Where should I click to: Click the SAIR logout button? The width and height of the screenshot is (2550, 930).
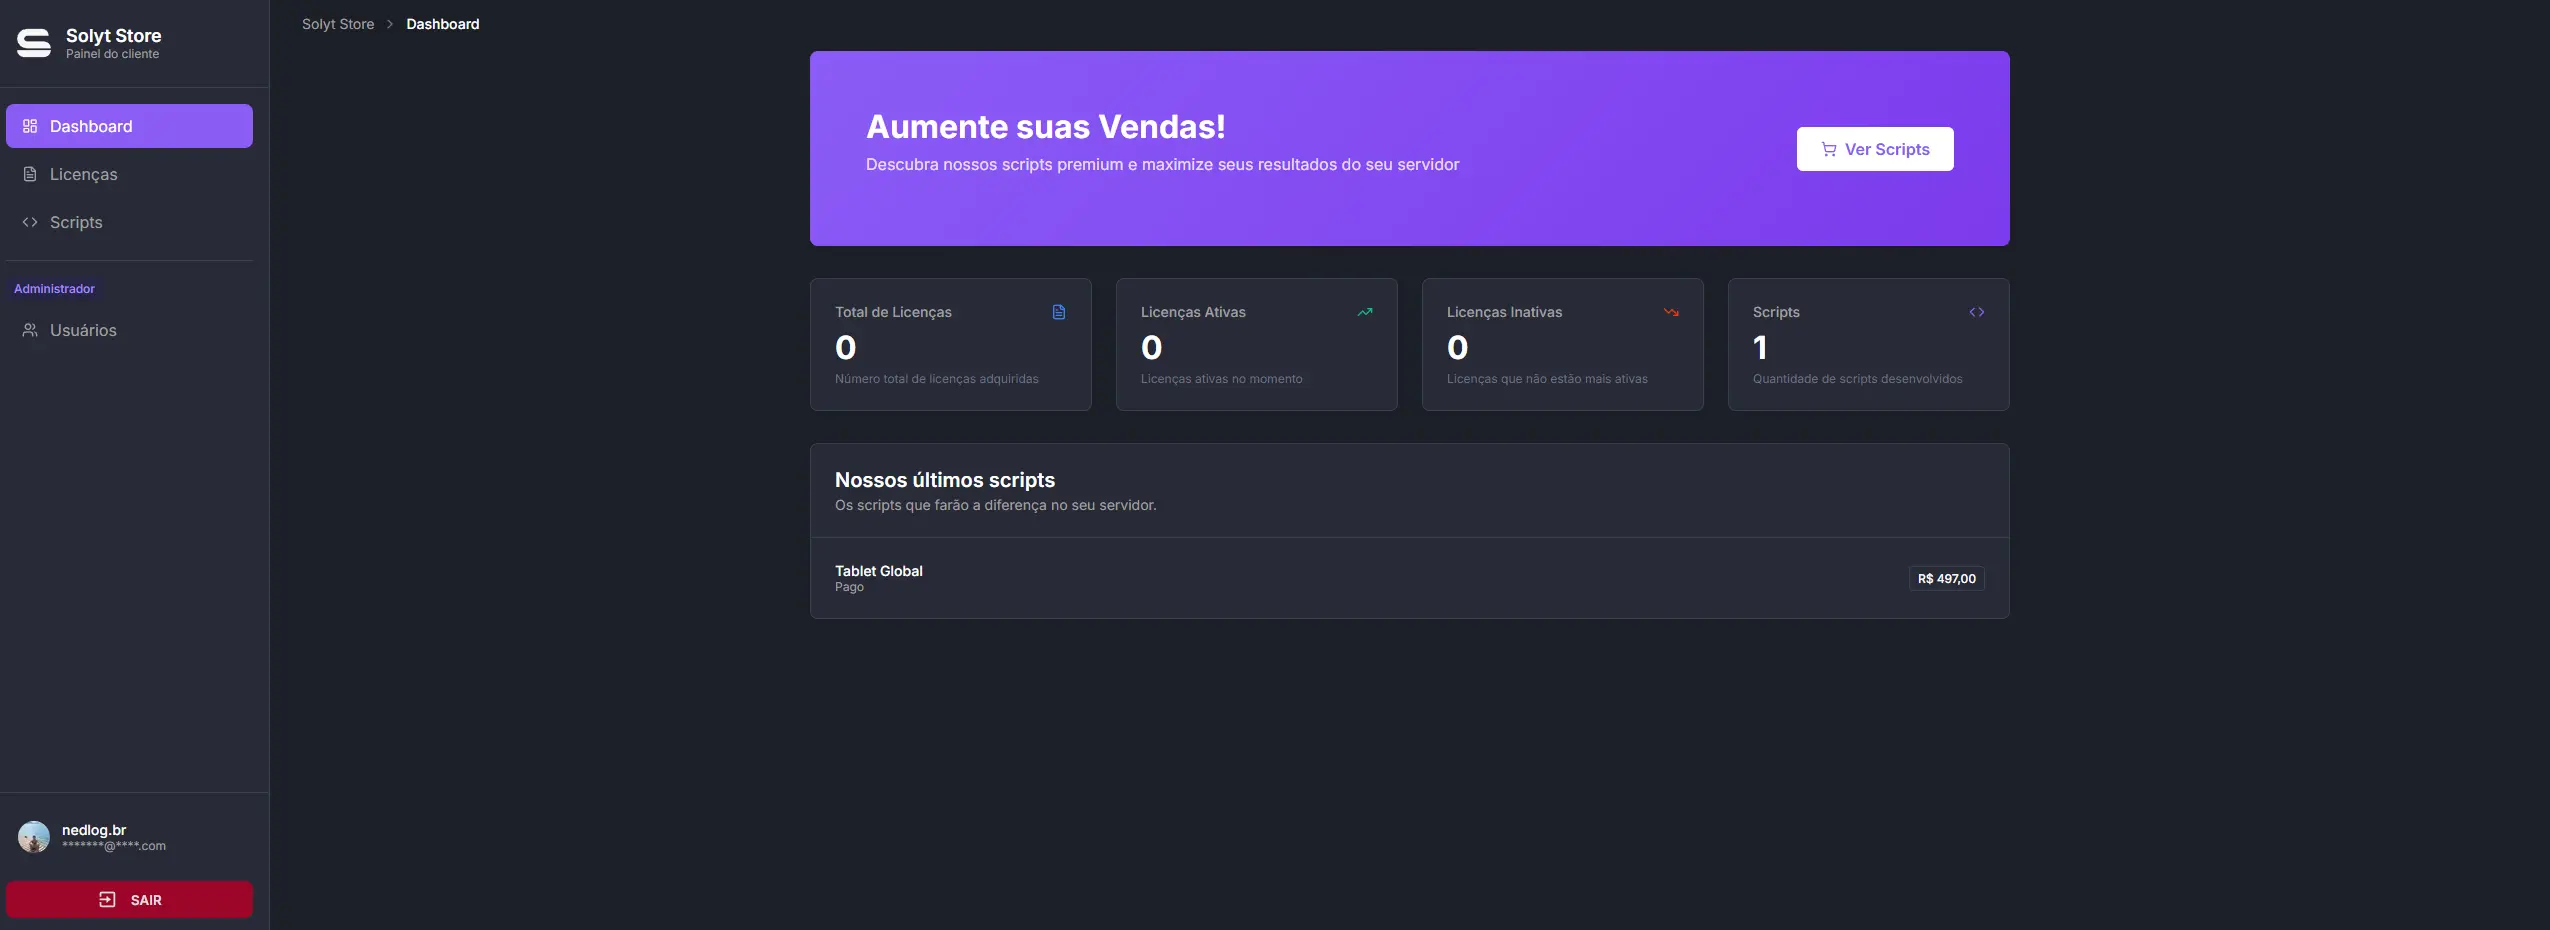point(129,899)
